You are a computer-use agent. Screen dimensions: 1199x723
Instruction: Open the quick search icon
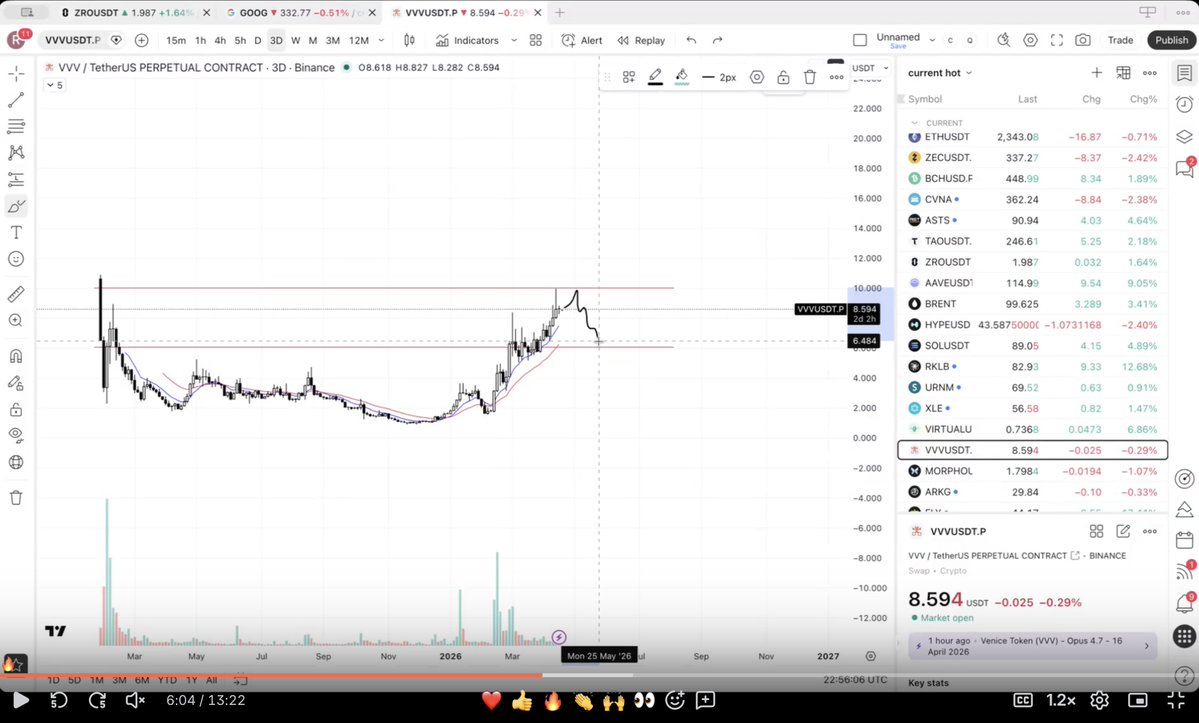(x=1003, y=40)
